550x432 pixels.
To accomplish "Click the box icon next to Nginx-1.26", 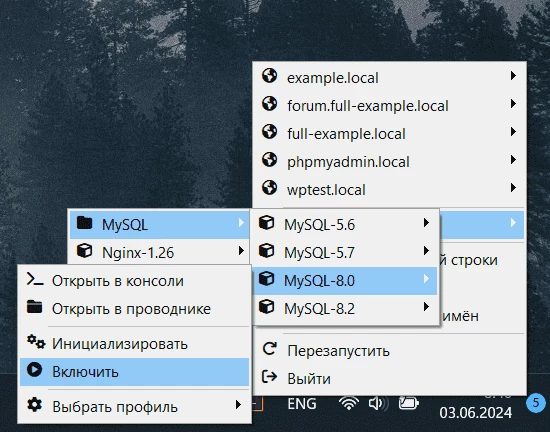I will [x=85, y=251].
